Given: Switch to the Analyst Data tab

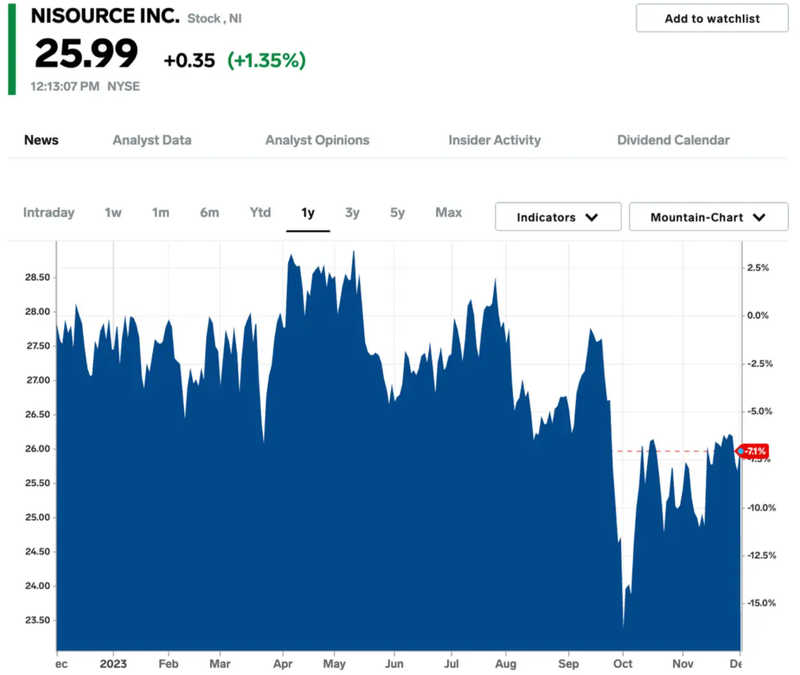Looking at the screenshot, I should tap(152, 140).
